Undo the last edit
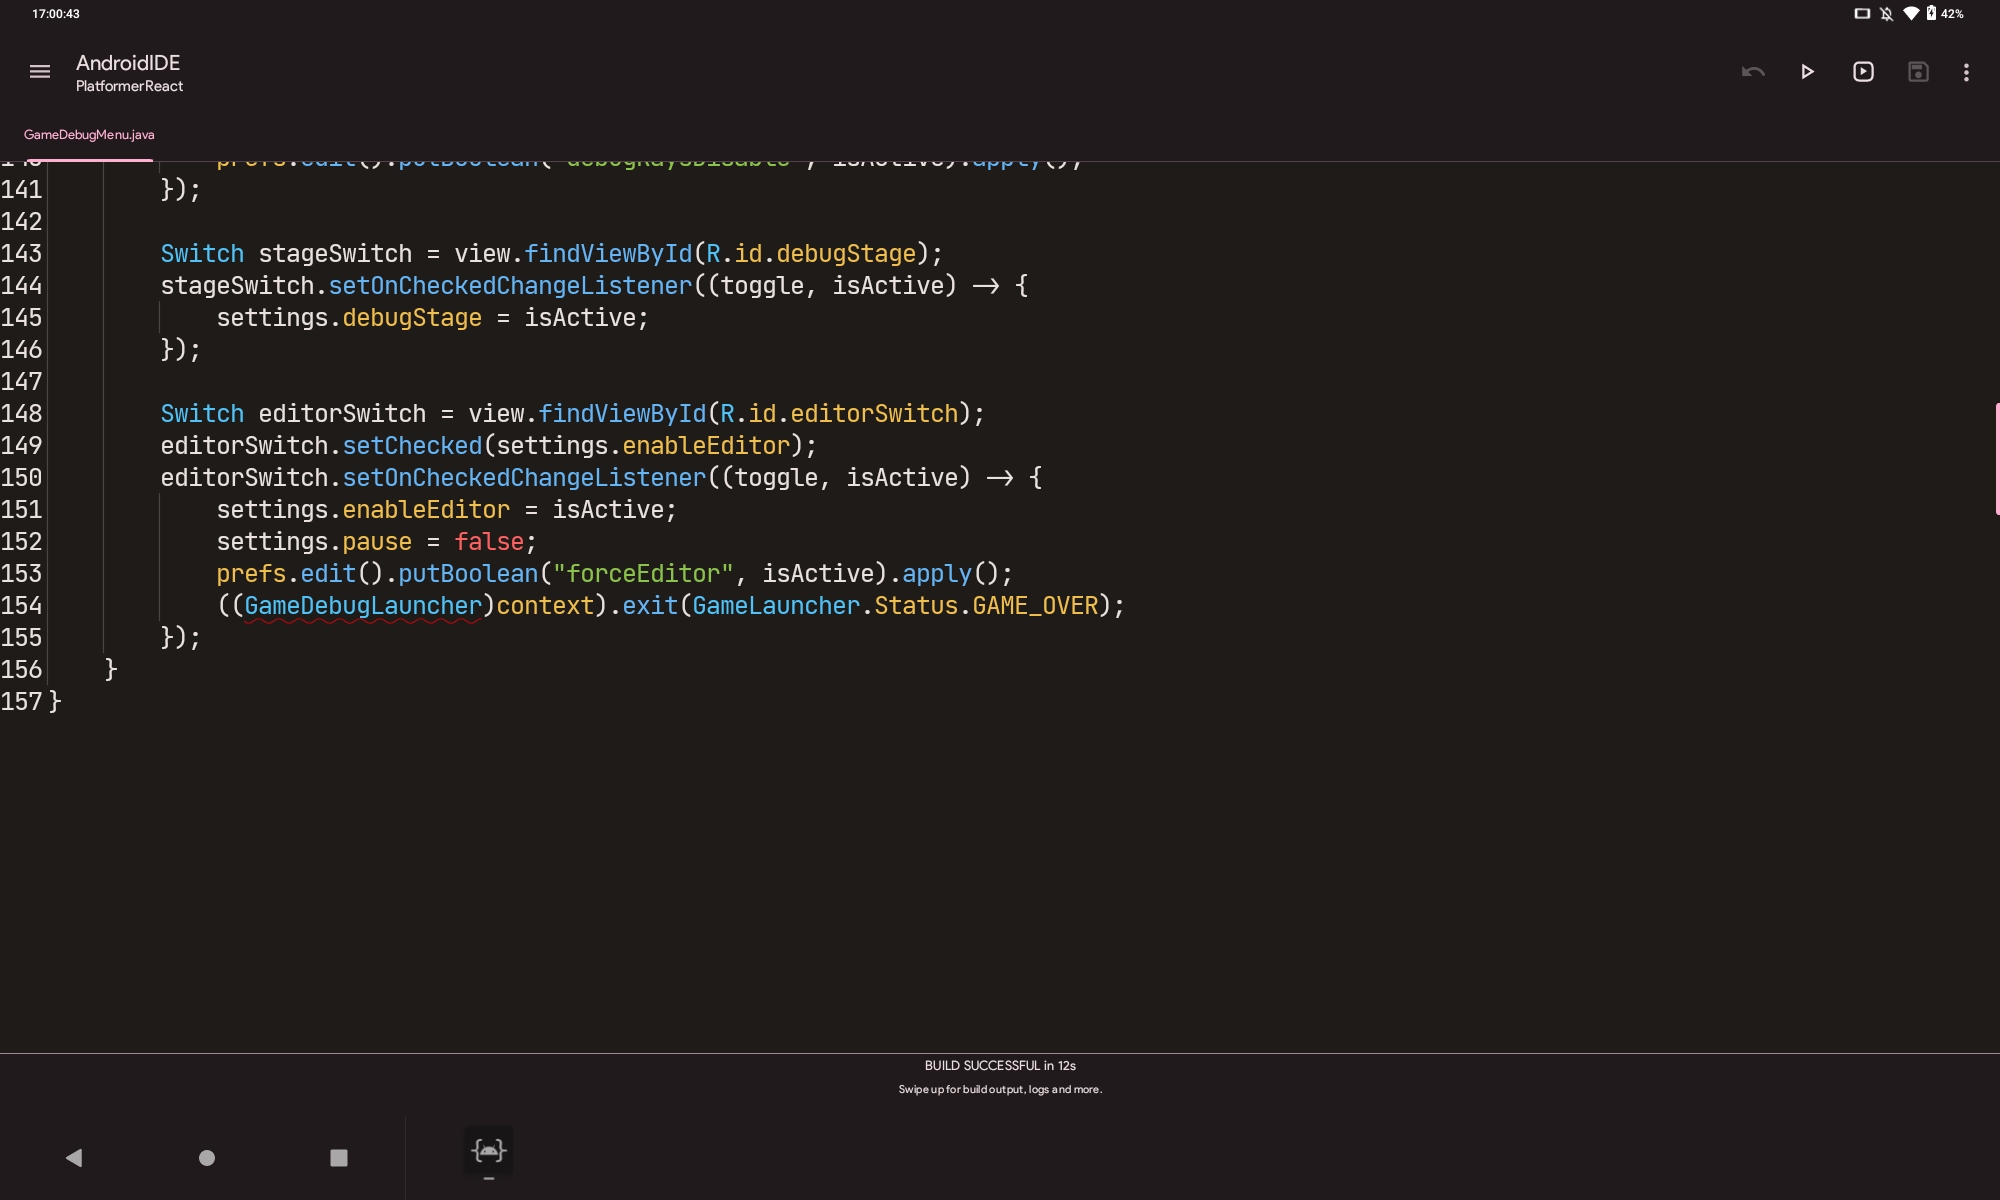This screenshot has height=1200, width=2000. click(1752, 71)
